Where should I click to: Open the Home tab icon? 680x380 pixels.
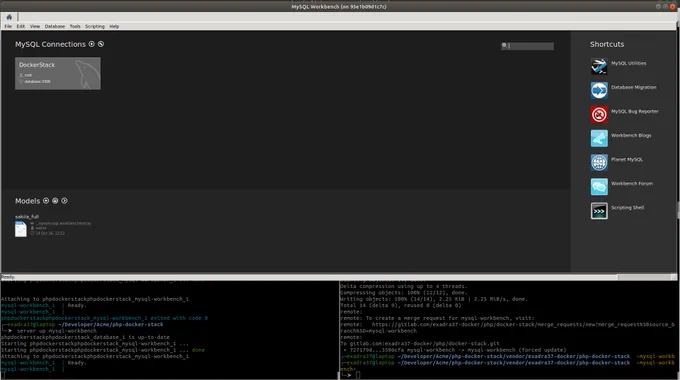tap(9, 17)
